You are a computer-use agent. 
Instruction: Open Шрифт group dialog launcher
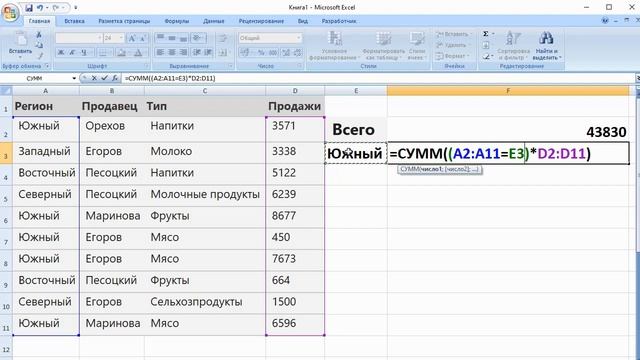click(147, 66)
